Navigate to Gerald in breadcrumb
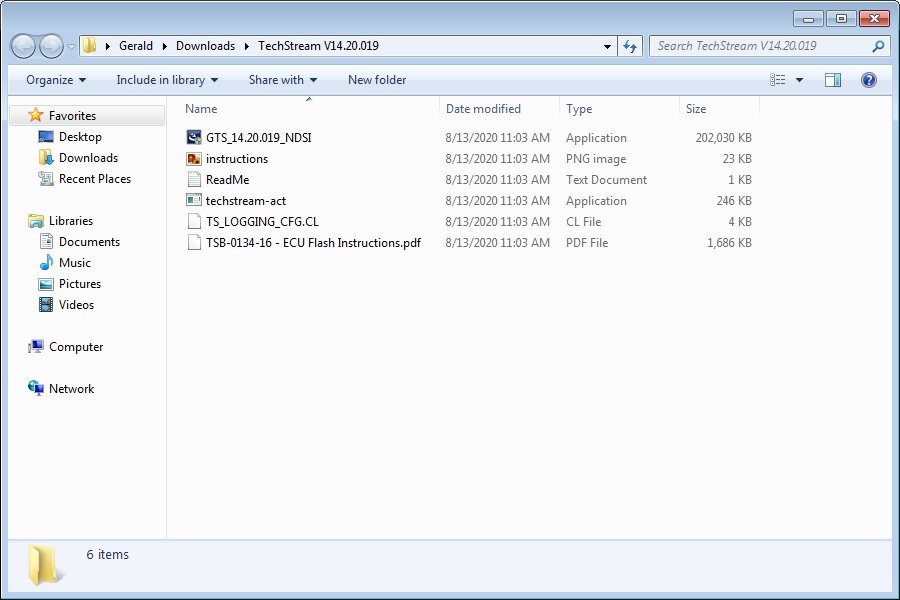The height and width of the screenshot is (600, 900). [x=136, y=46]
